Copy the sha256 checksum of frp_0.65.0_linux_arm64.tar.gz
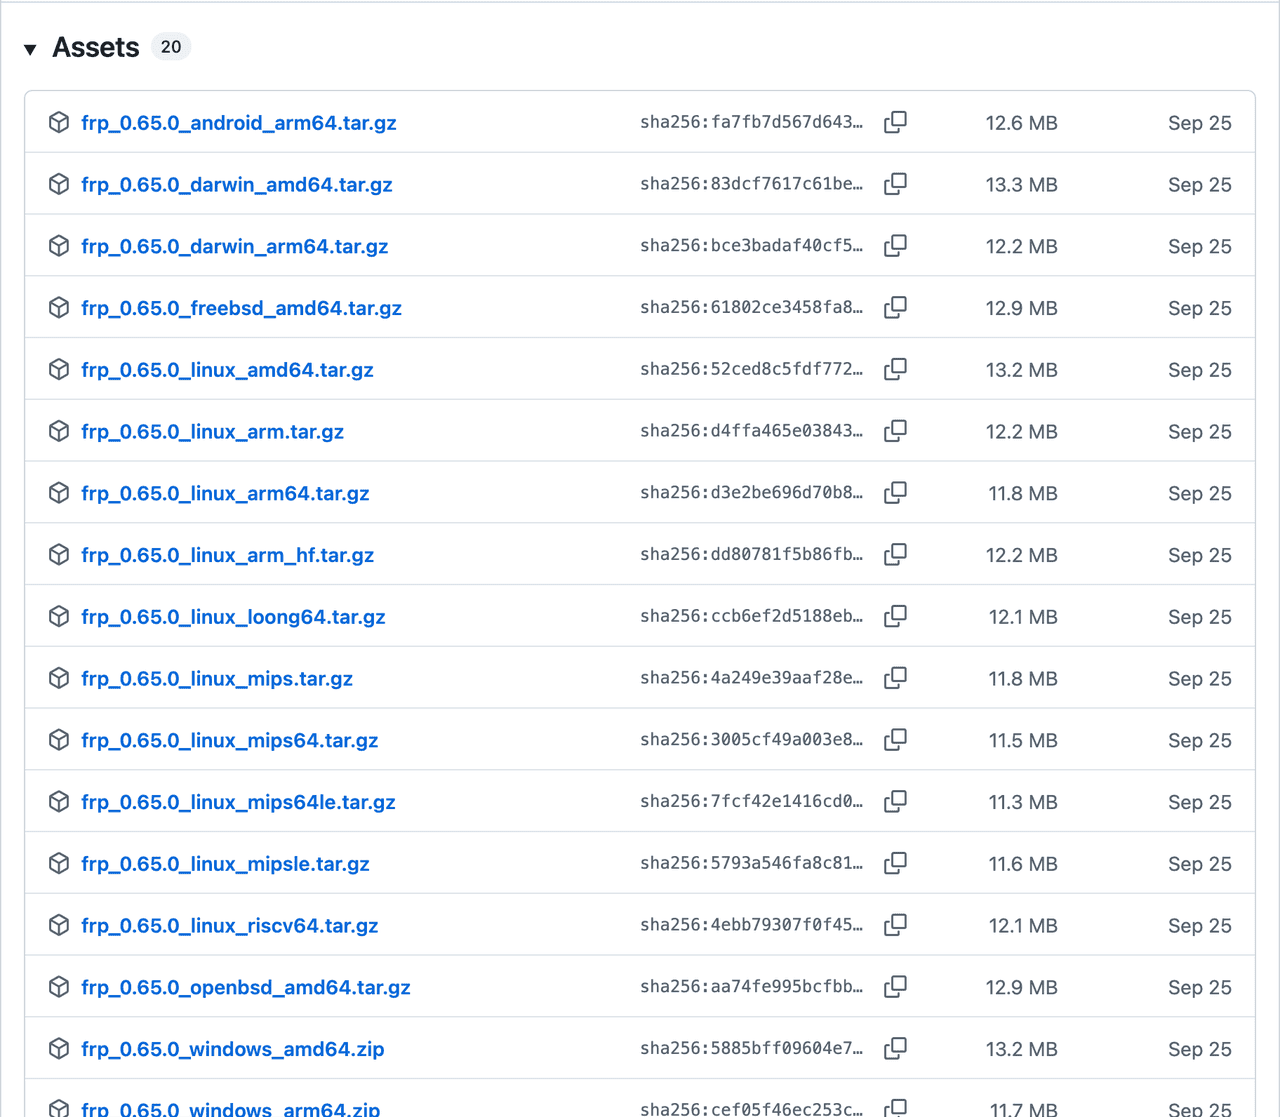This screenshot has height=1117, width=1280. (x=895, y=492)
